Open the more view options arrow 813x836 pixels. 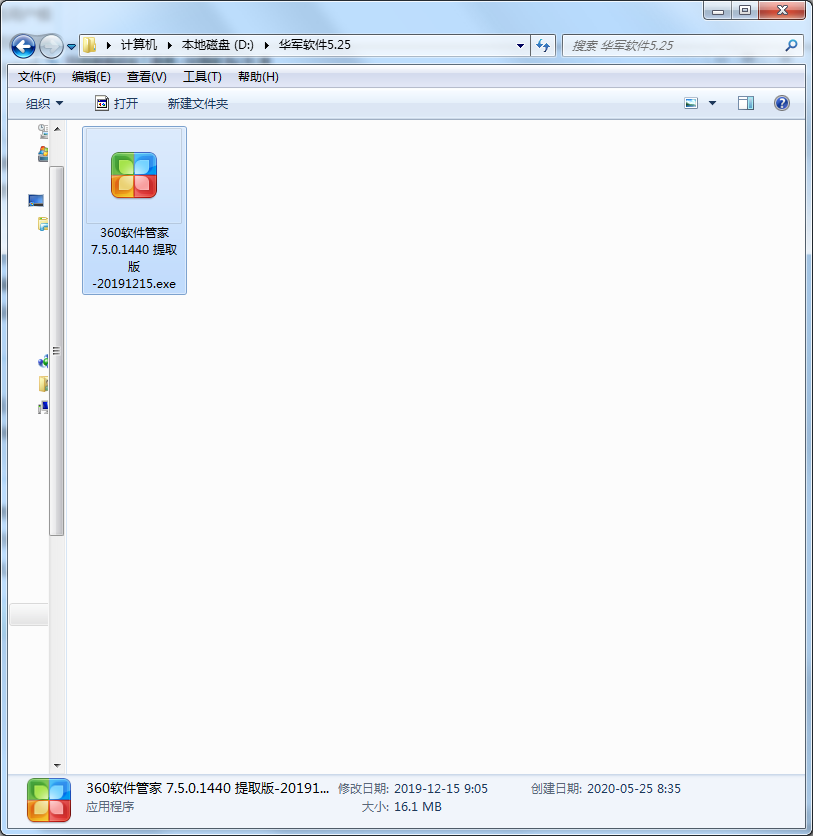point(712,103)
